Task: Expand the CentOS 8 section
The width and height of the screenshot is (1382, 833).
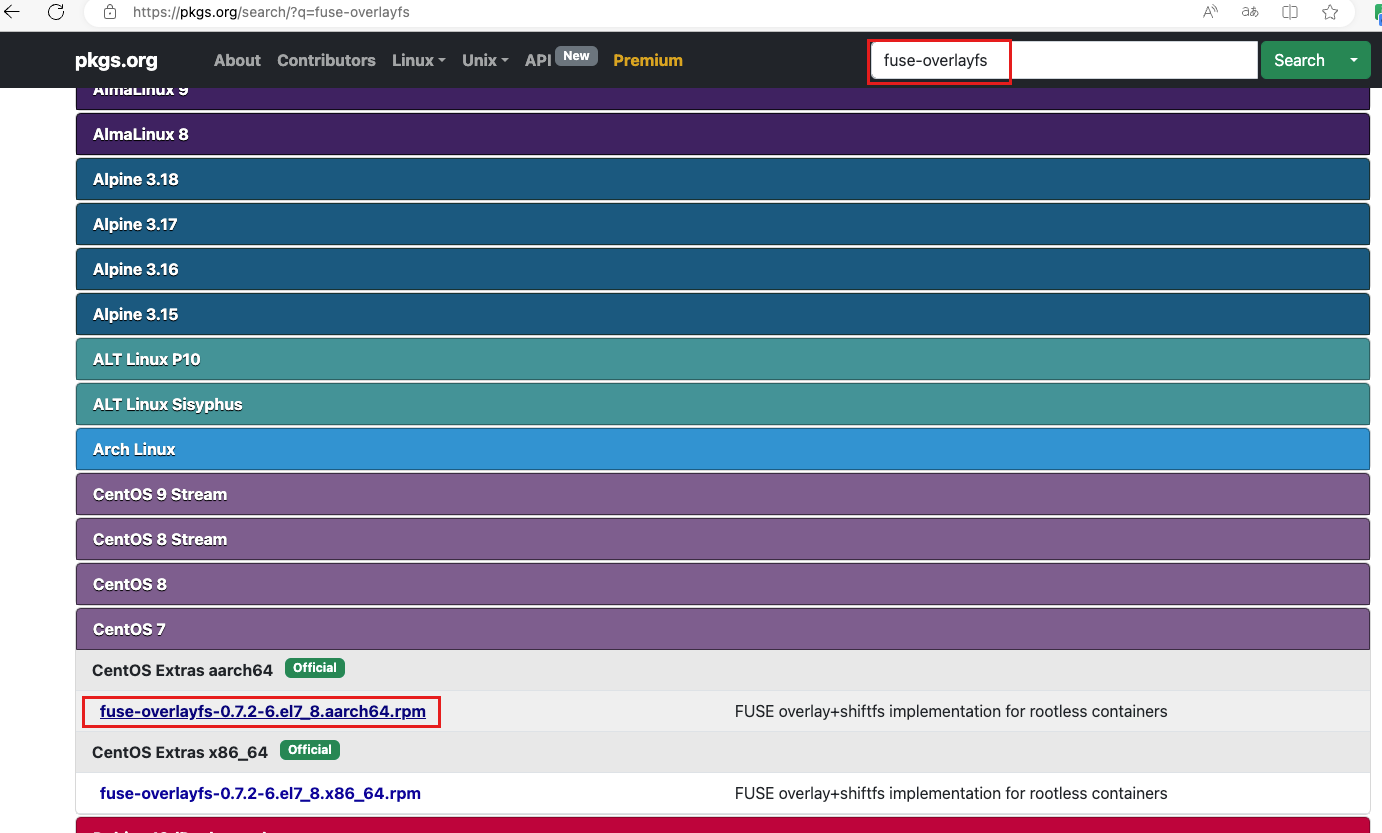Action: (722, 584)
